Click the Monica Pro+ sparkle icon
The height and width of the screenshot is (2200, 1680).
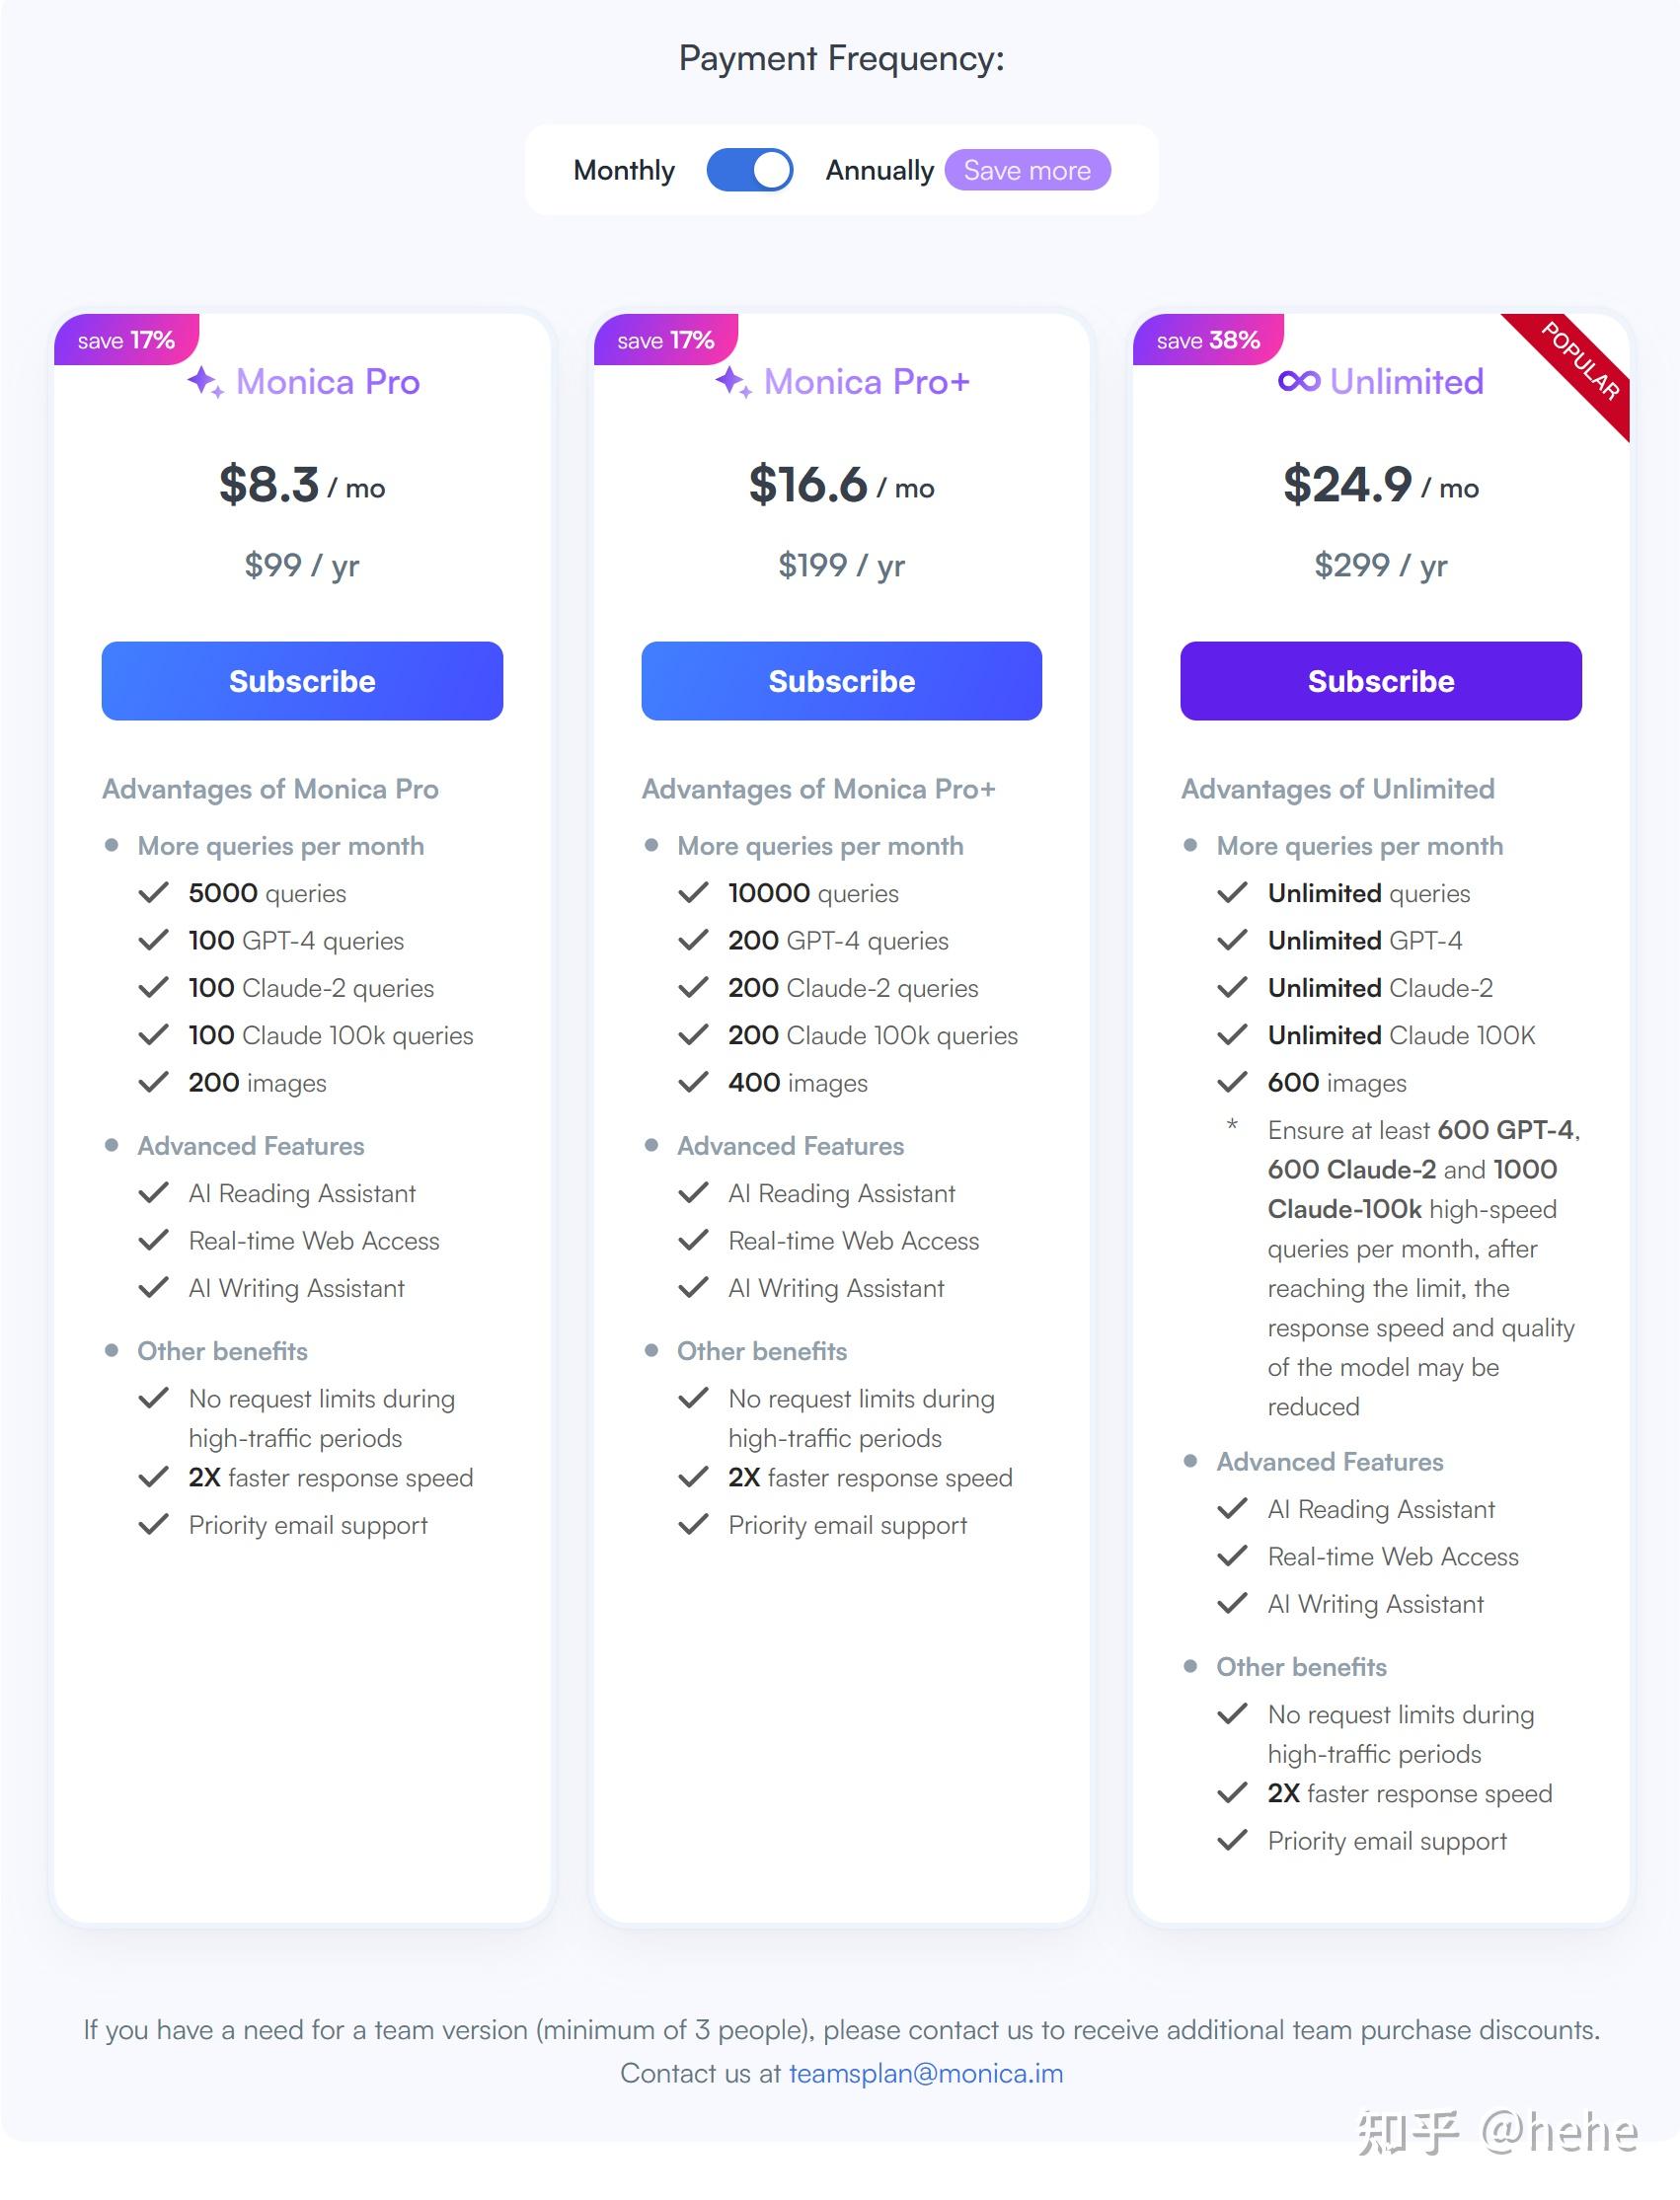pyautogui.click(x=734, y=381)
